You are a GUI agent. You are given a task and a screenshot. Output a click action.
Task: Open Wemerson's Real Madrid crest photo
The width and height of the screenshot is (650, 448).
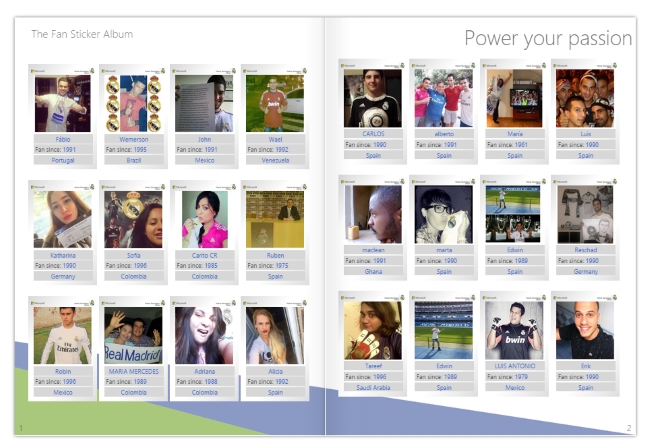pos(133,103)
